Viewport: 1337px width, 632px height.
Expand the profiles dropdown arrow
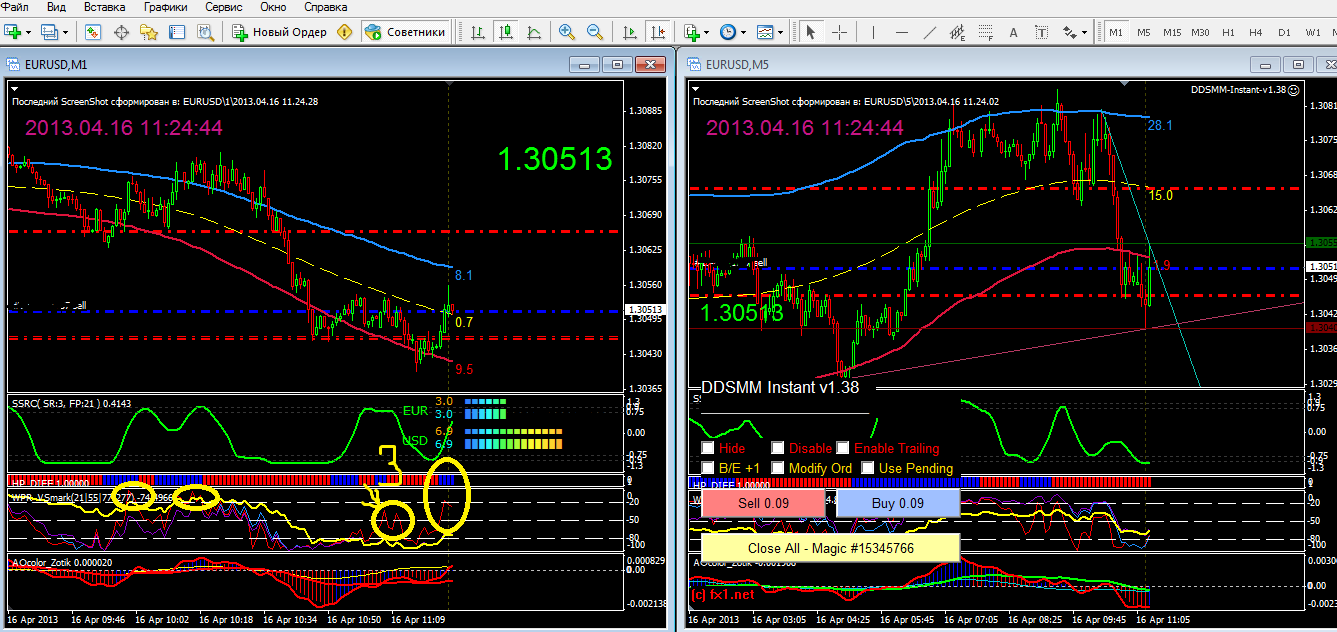(x=65, y=32)
